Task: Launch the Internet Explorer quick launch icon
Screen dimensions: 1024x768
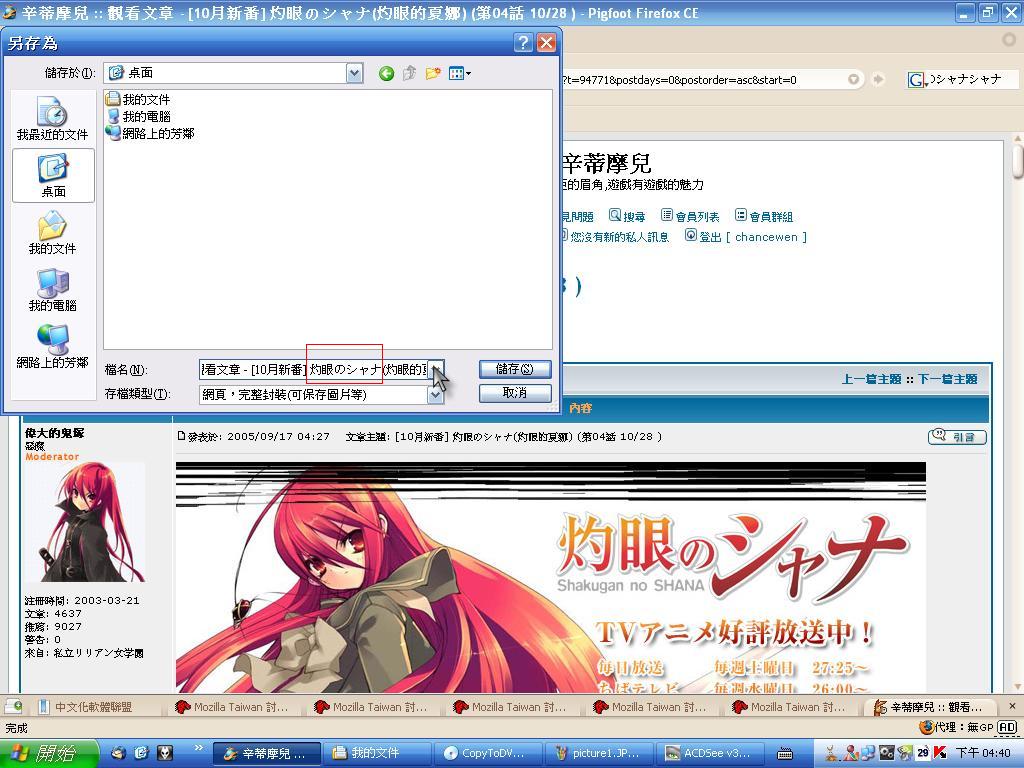Action: coord(141,753)
